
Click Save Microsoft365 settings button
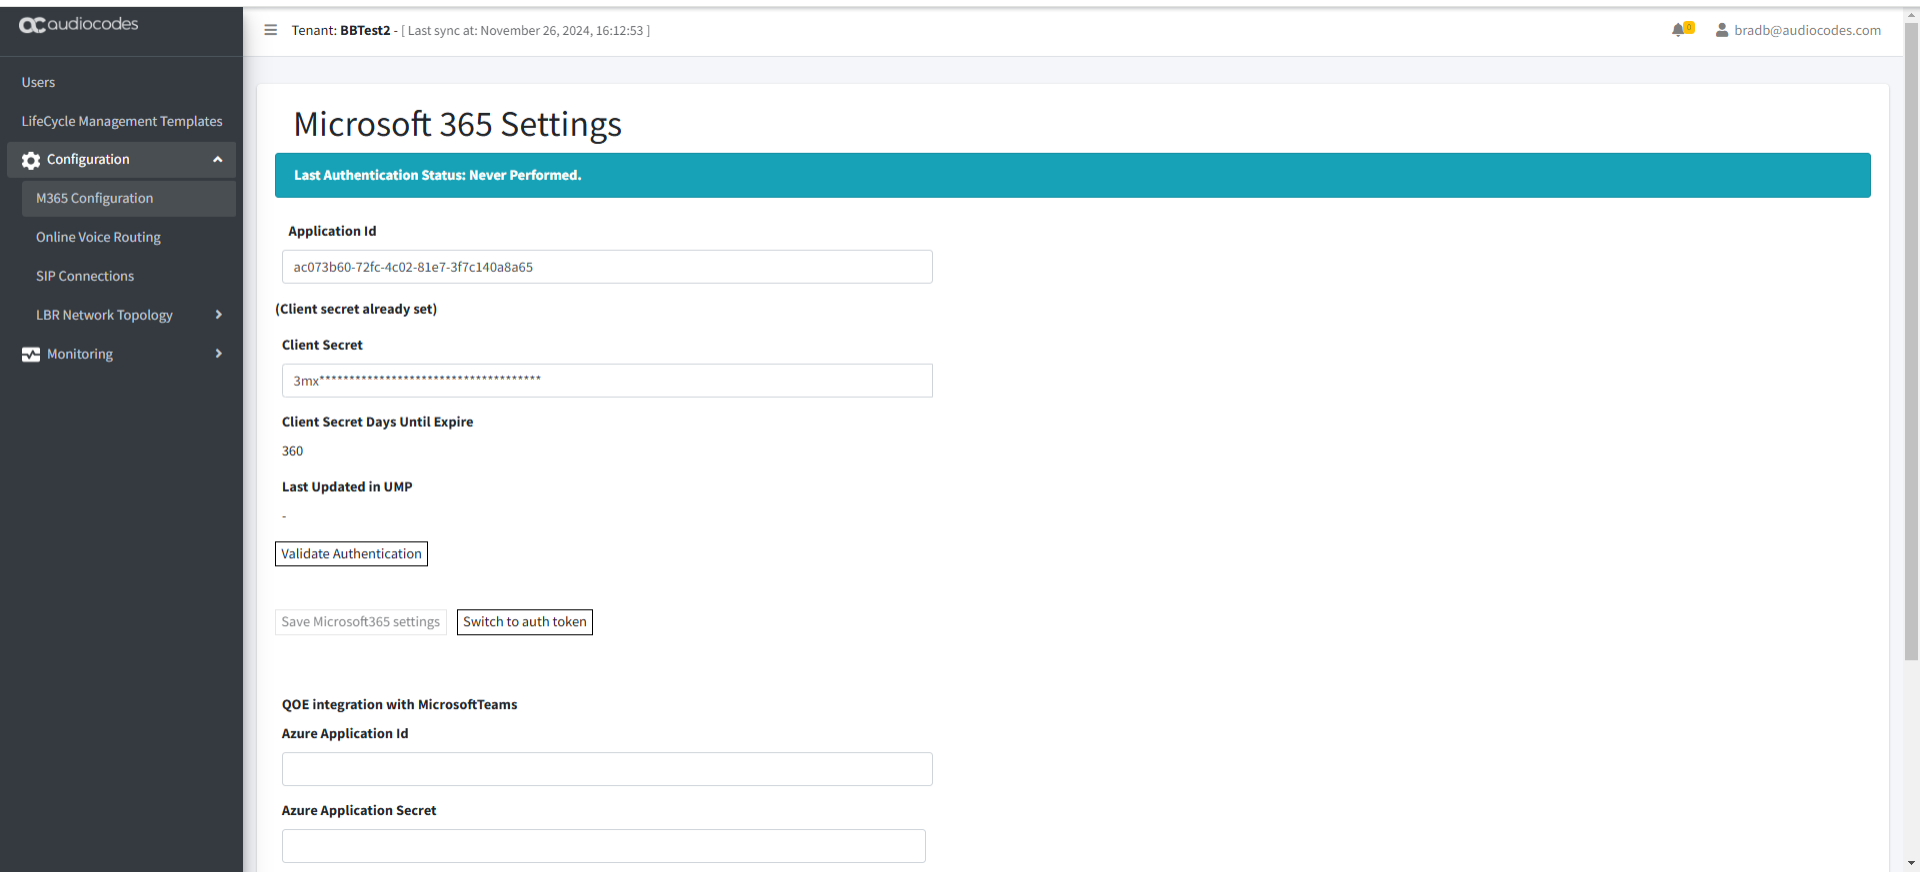click(360, 622)
